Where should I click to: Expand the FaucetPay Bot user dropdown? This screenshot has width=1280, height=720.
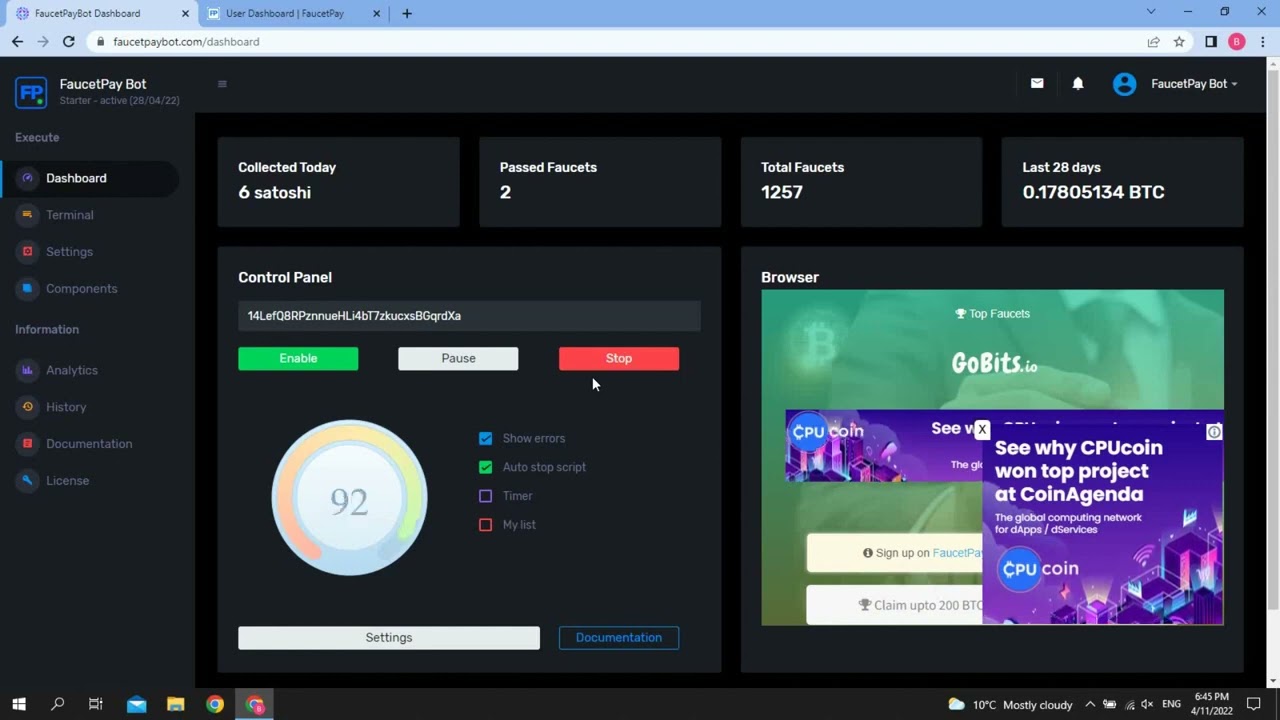(1194, 84)
